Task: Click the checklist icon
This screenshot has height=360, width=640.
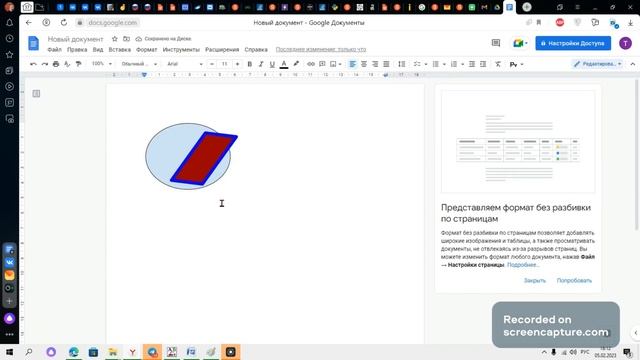Action: (x=417, y=64)
